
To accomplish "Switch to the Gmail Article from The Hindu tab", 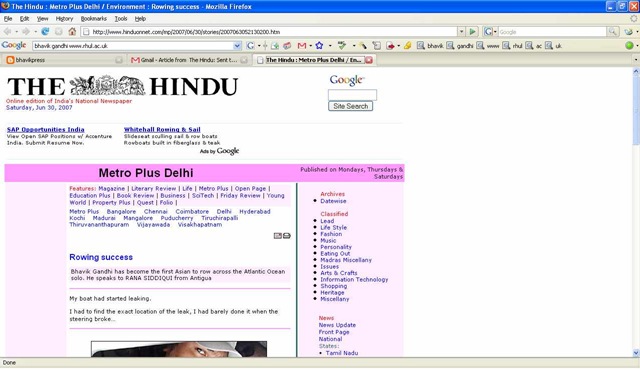I will (x=189, y=60).
